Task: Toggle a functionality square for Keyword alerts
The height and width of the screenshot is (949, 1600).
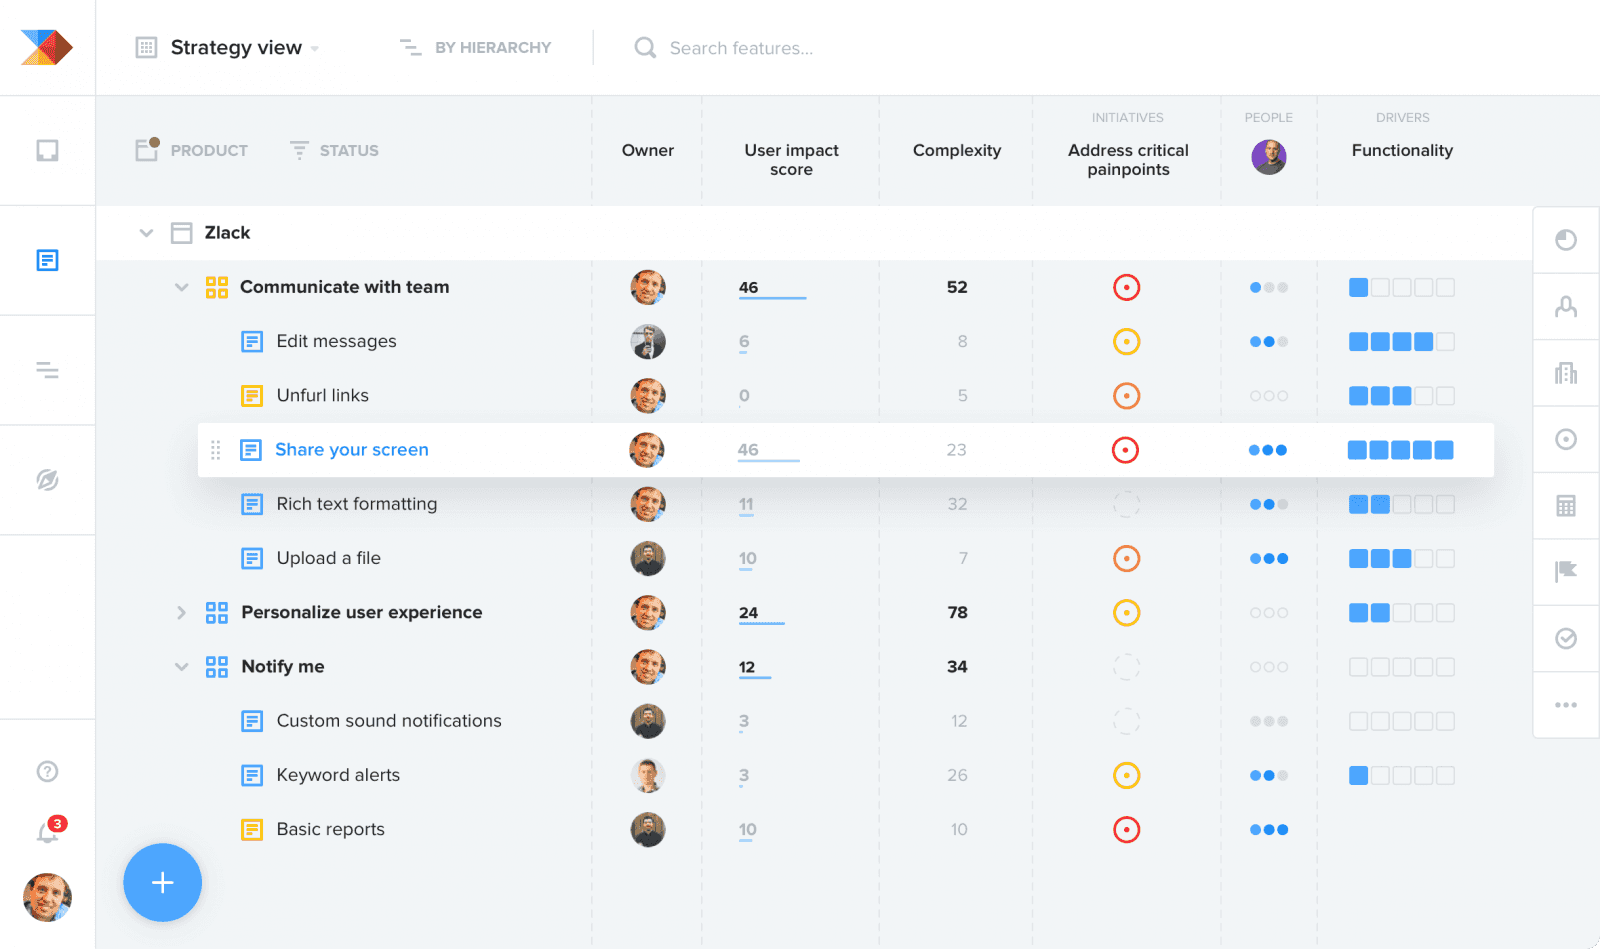Action: coord(1359,775)
